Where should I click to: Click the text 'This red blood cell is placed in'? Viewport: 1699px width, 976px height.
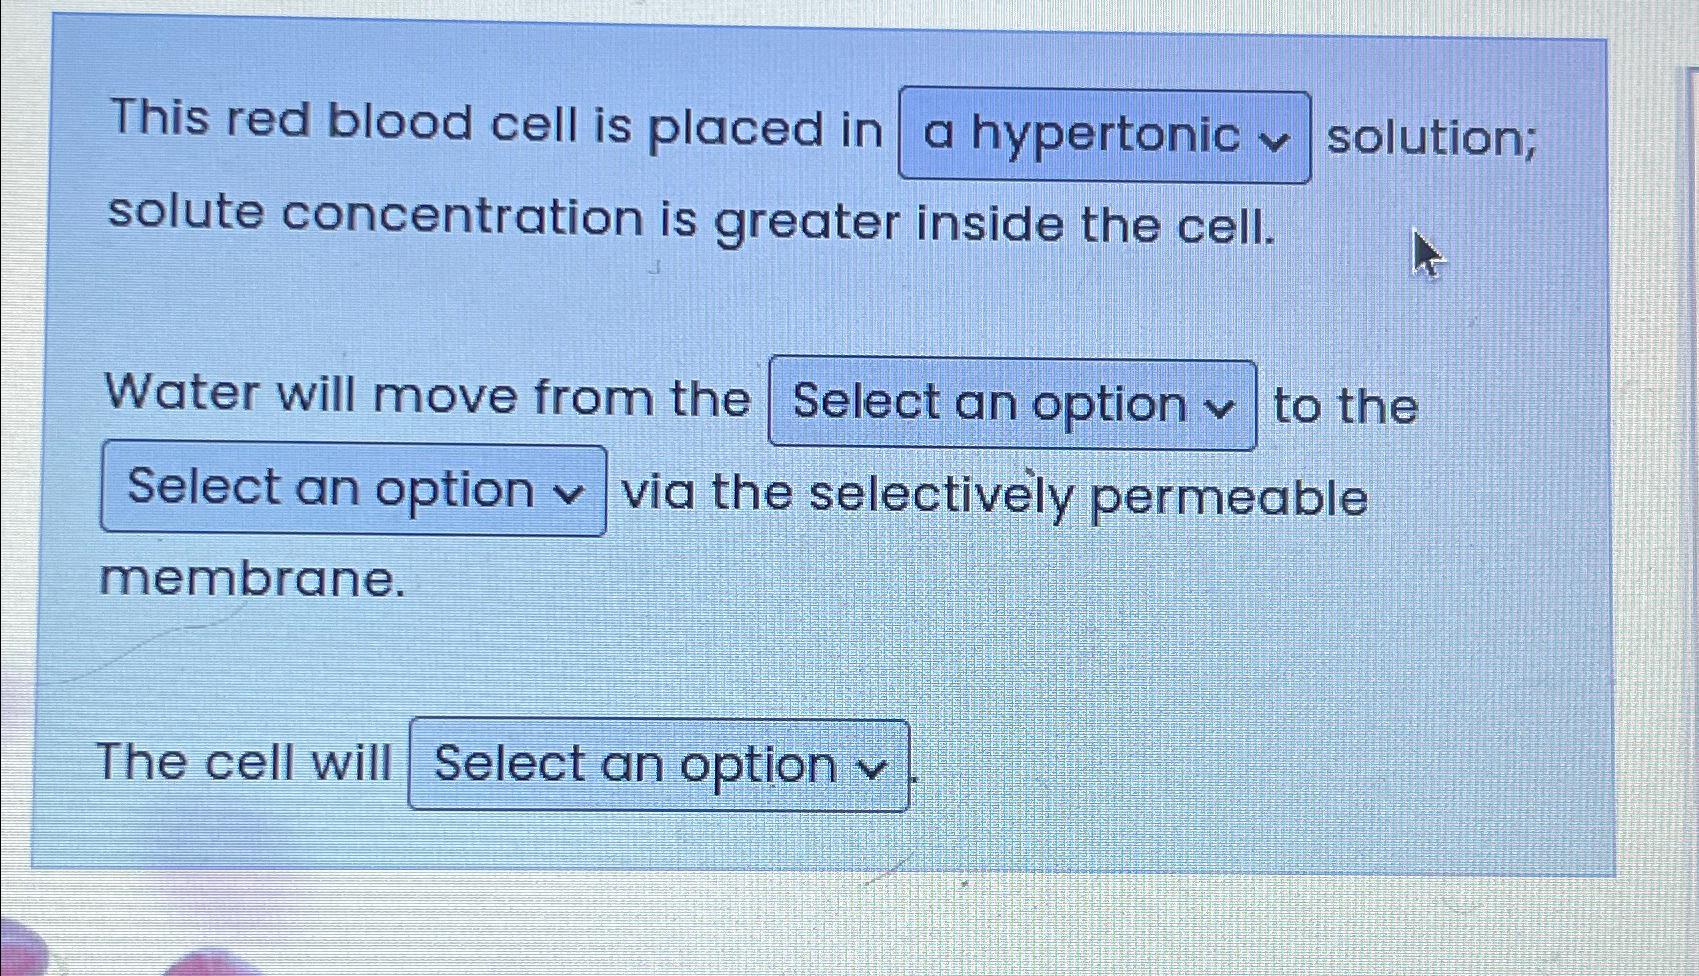click(495, 128)
